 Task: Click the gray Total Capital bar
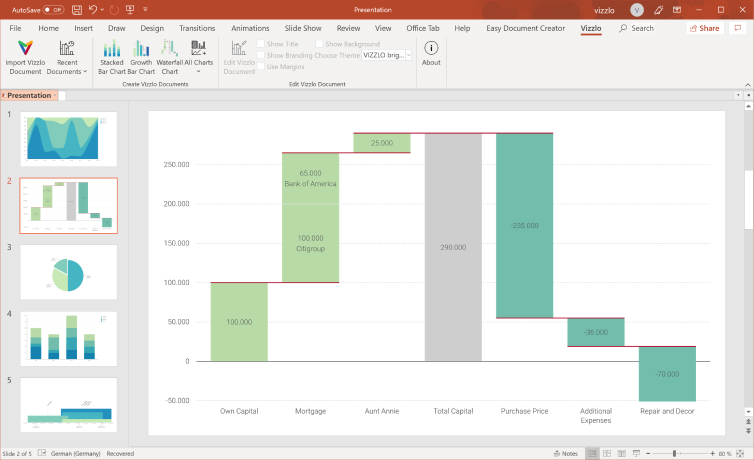point(453,247)
